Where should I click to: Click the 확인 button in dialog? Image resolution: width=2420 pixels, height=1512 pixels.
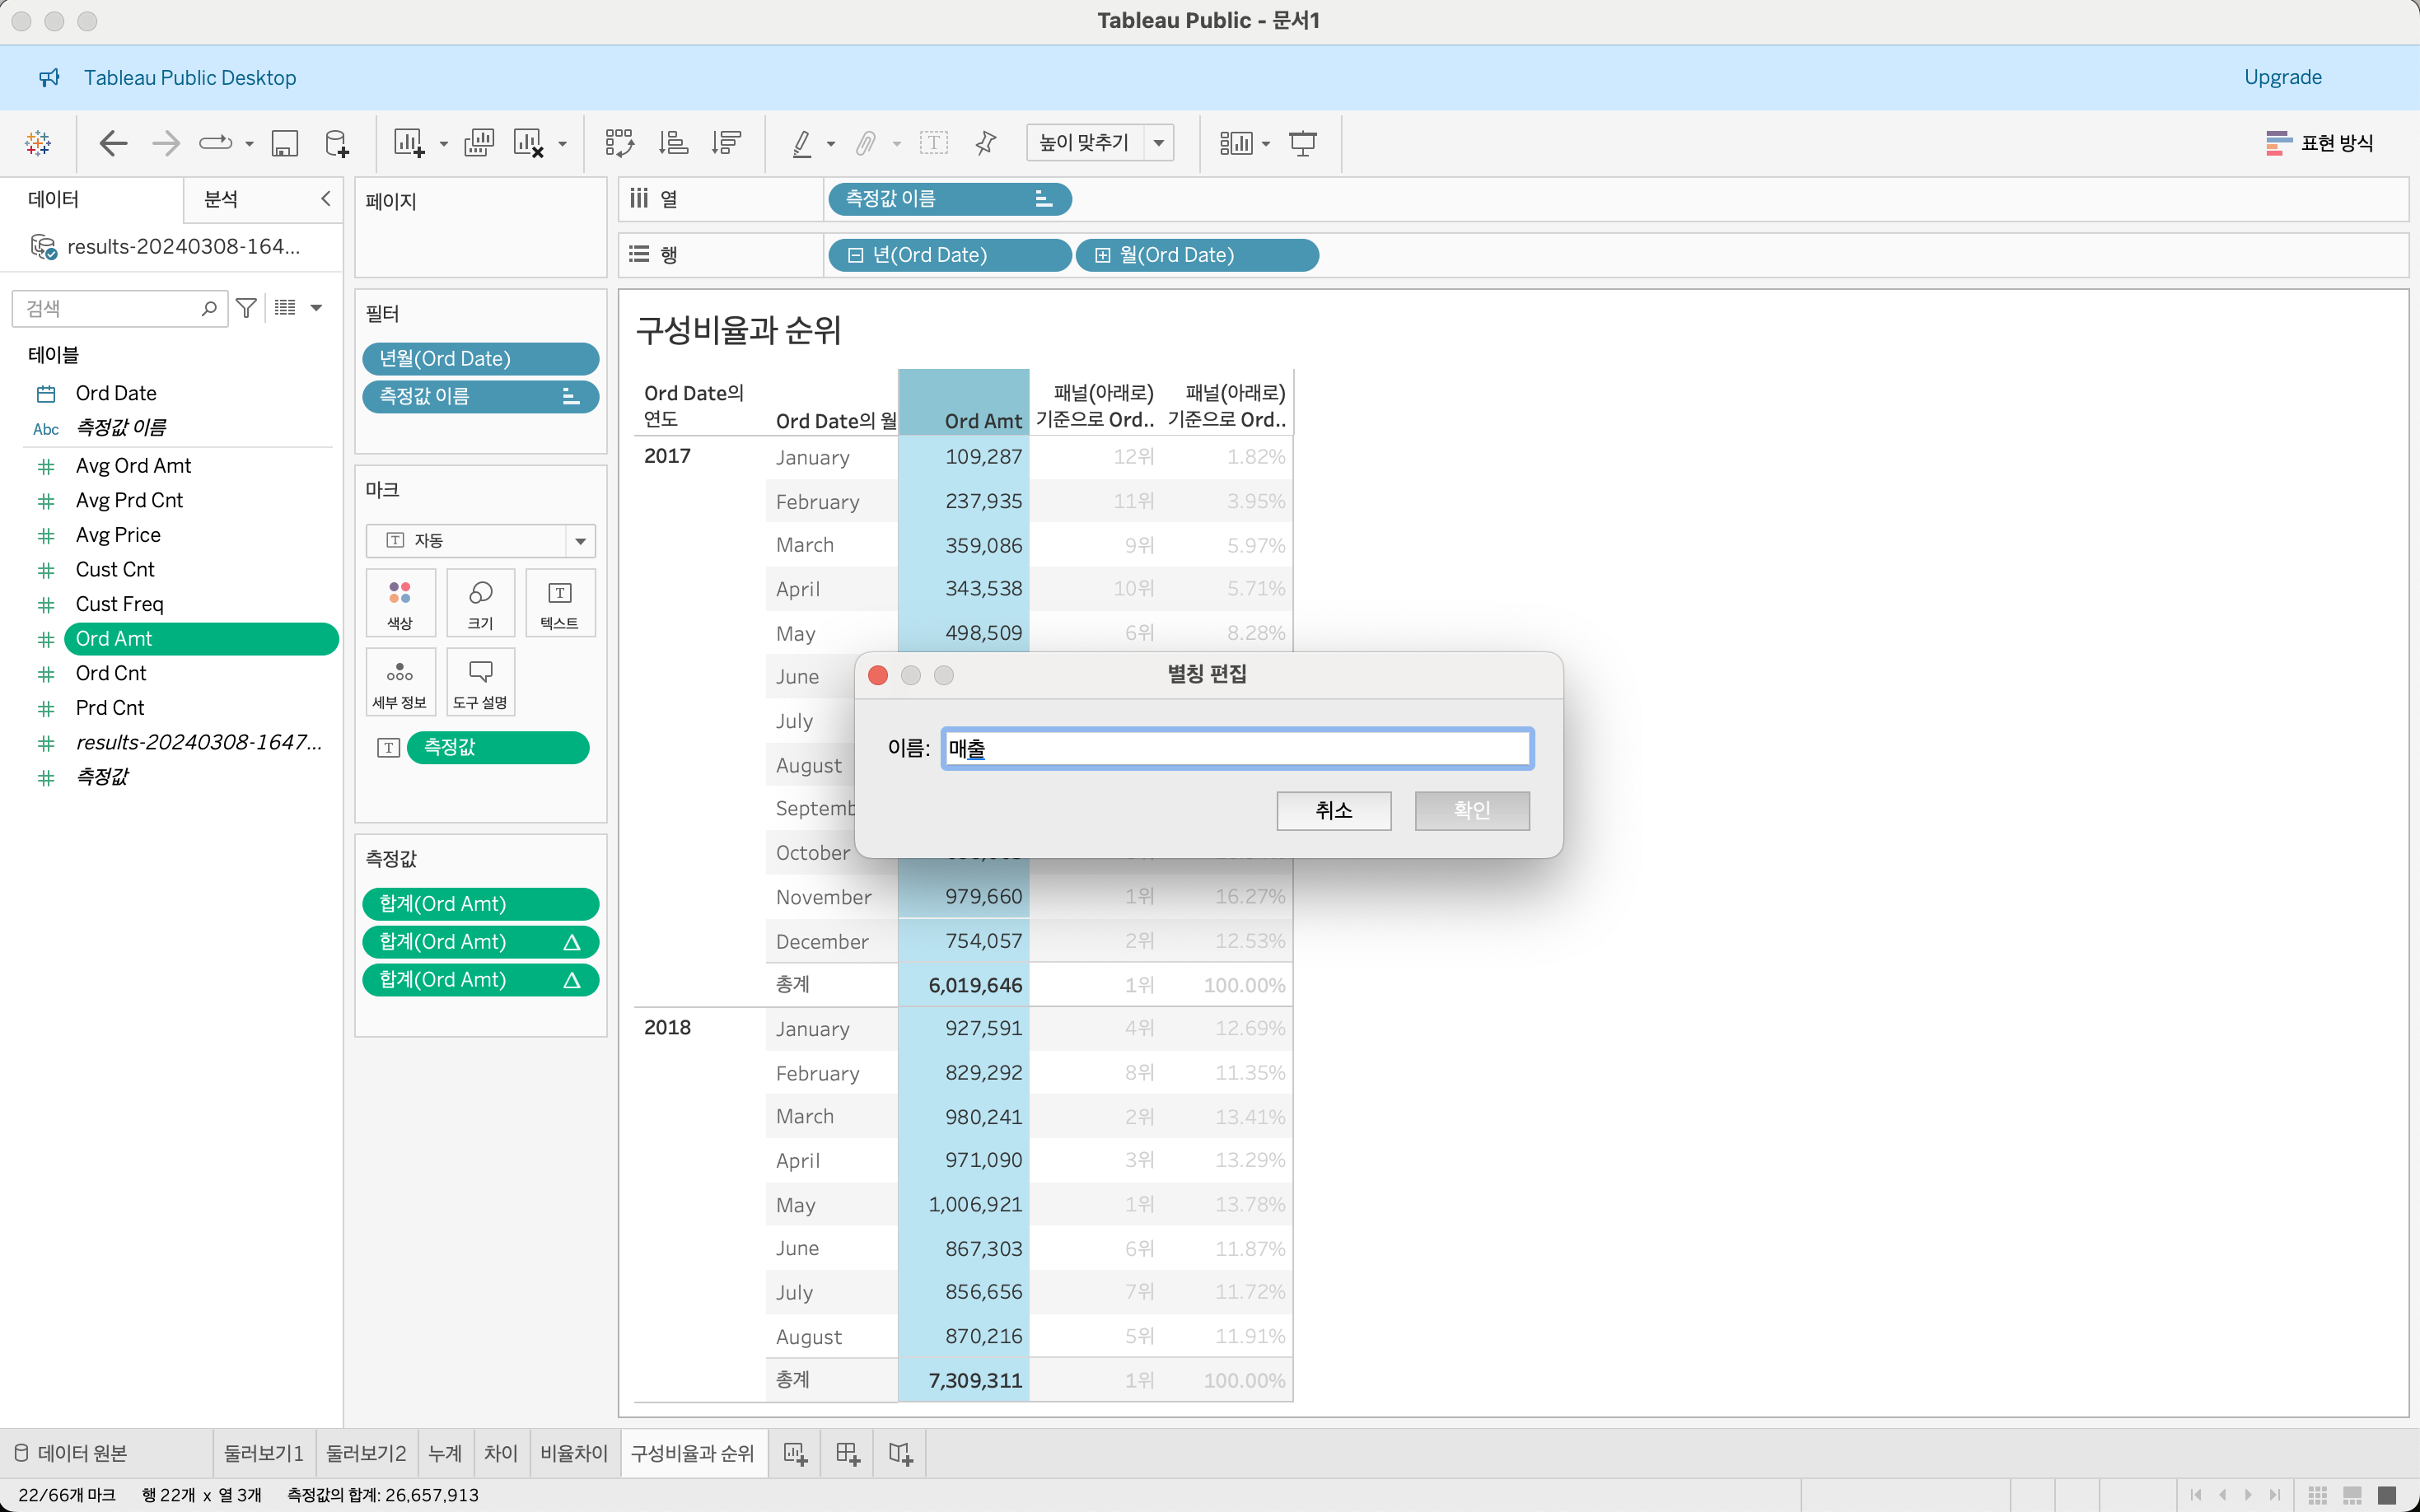(1471, 810)
